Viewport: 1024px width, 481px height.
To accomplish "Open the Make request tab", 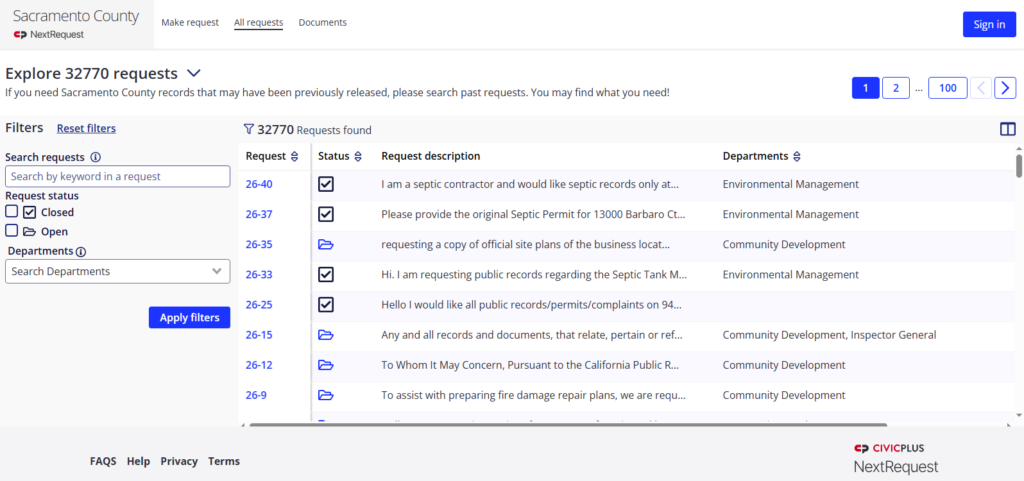I will tap(190, 23).
